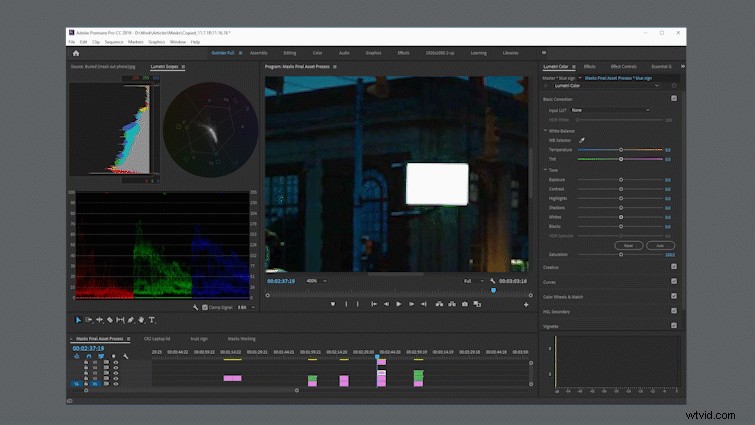Click the Auto button in Tone

660,245
